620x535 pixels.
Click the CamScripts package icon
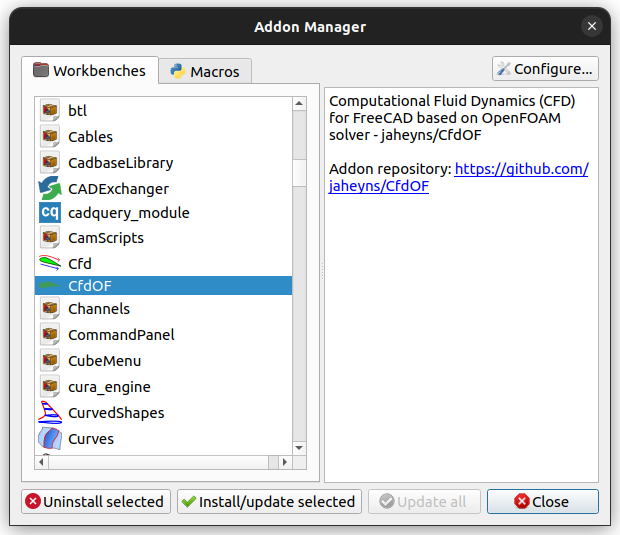[49, 238]
